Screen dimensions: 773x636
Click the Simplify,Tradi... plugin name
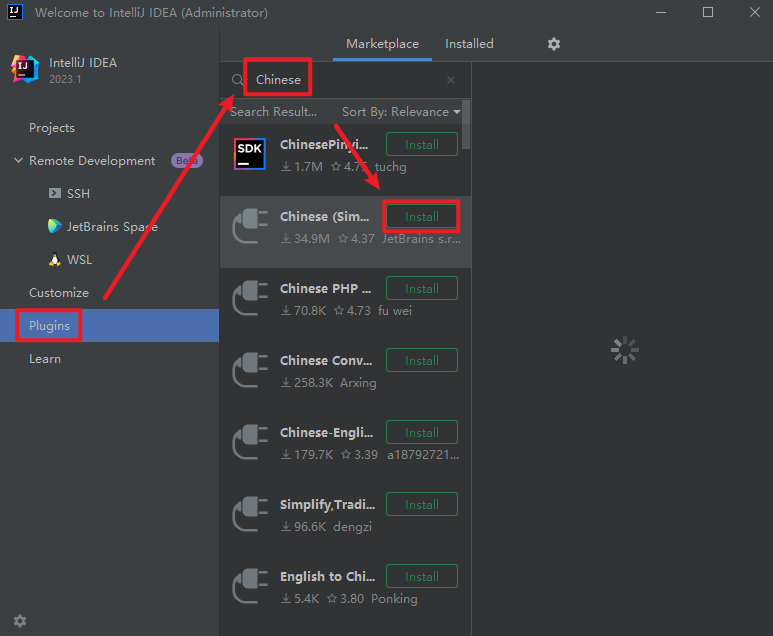point(327,504)
